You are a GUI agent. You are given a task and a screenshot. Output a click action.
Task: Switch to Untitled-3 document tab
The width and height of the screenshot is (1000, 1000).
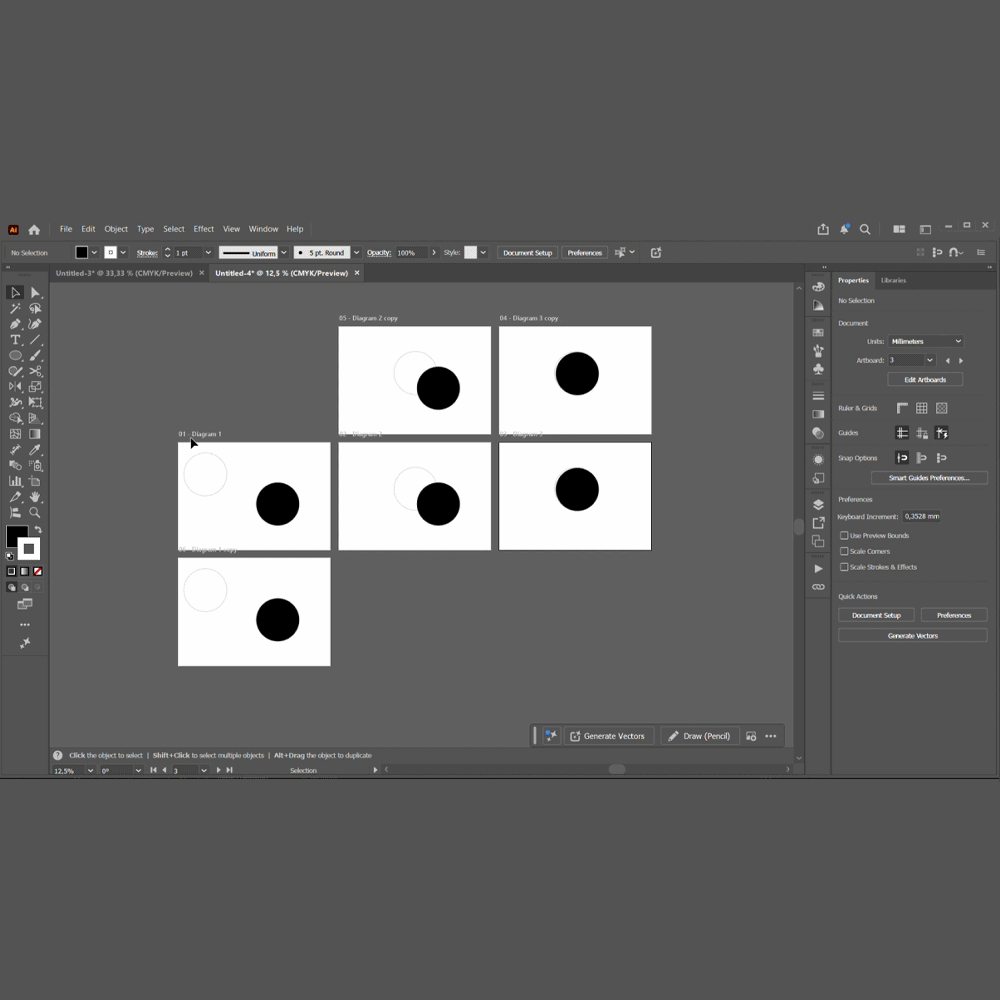click(x=124, y=273)
